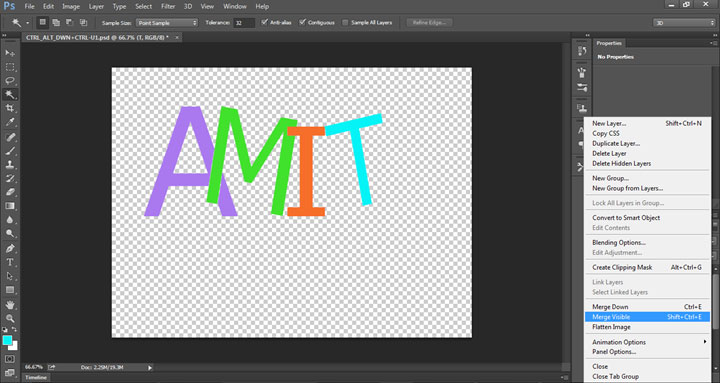Select the Dodge tool
Viewport: 720px width, 383px height.
pyautogui.click(x=10, y=233)
